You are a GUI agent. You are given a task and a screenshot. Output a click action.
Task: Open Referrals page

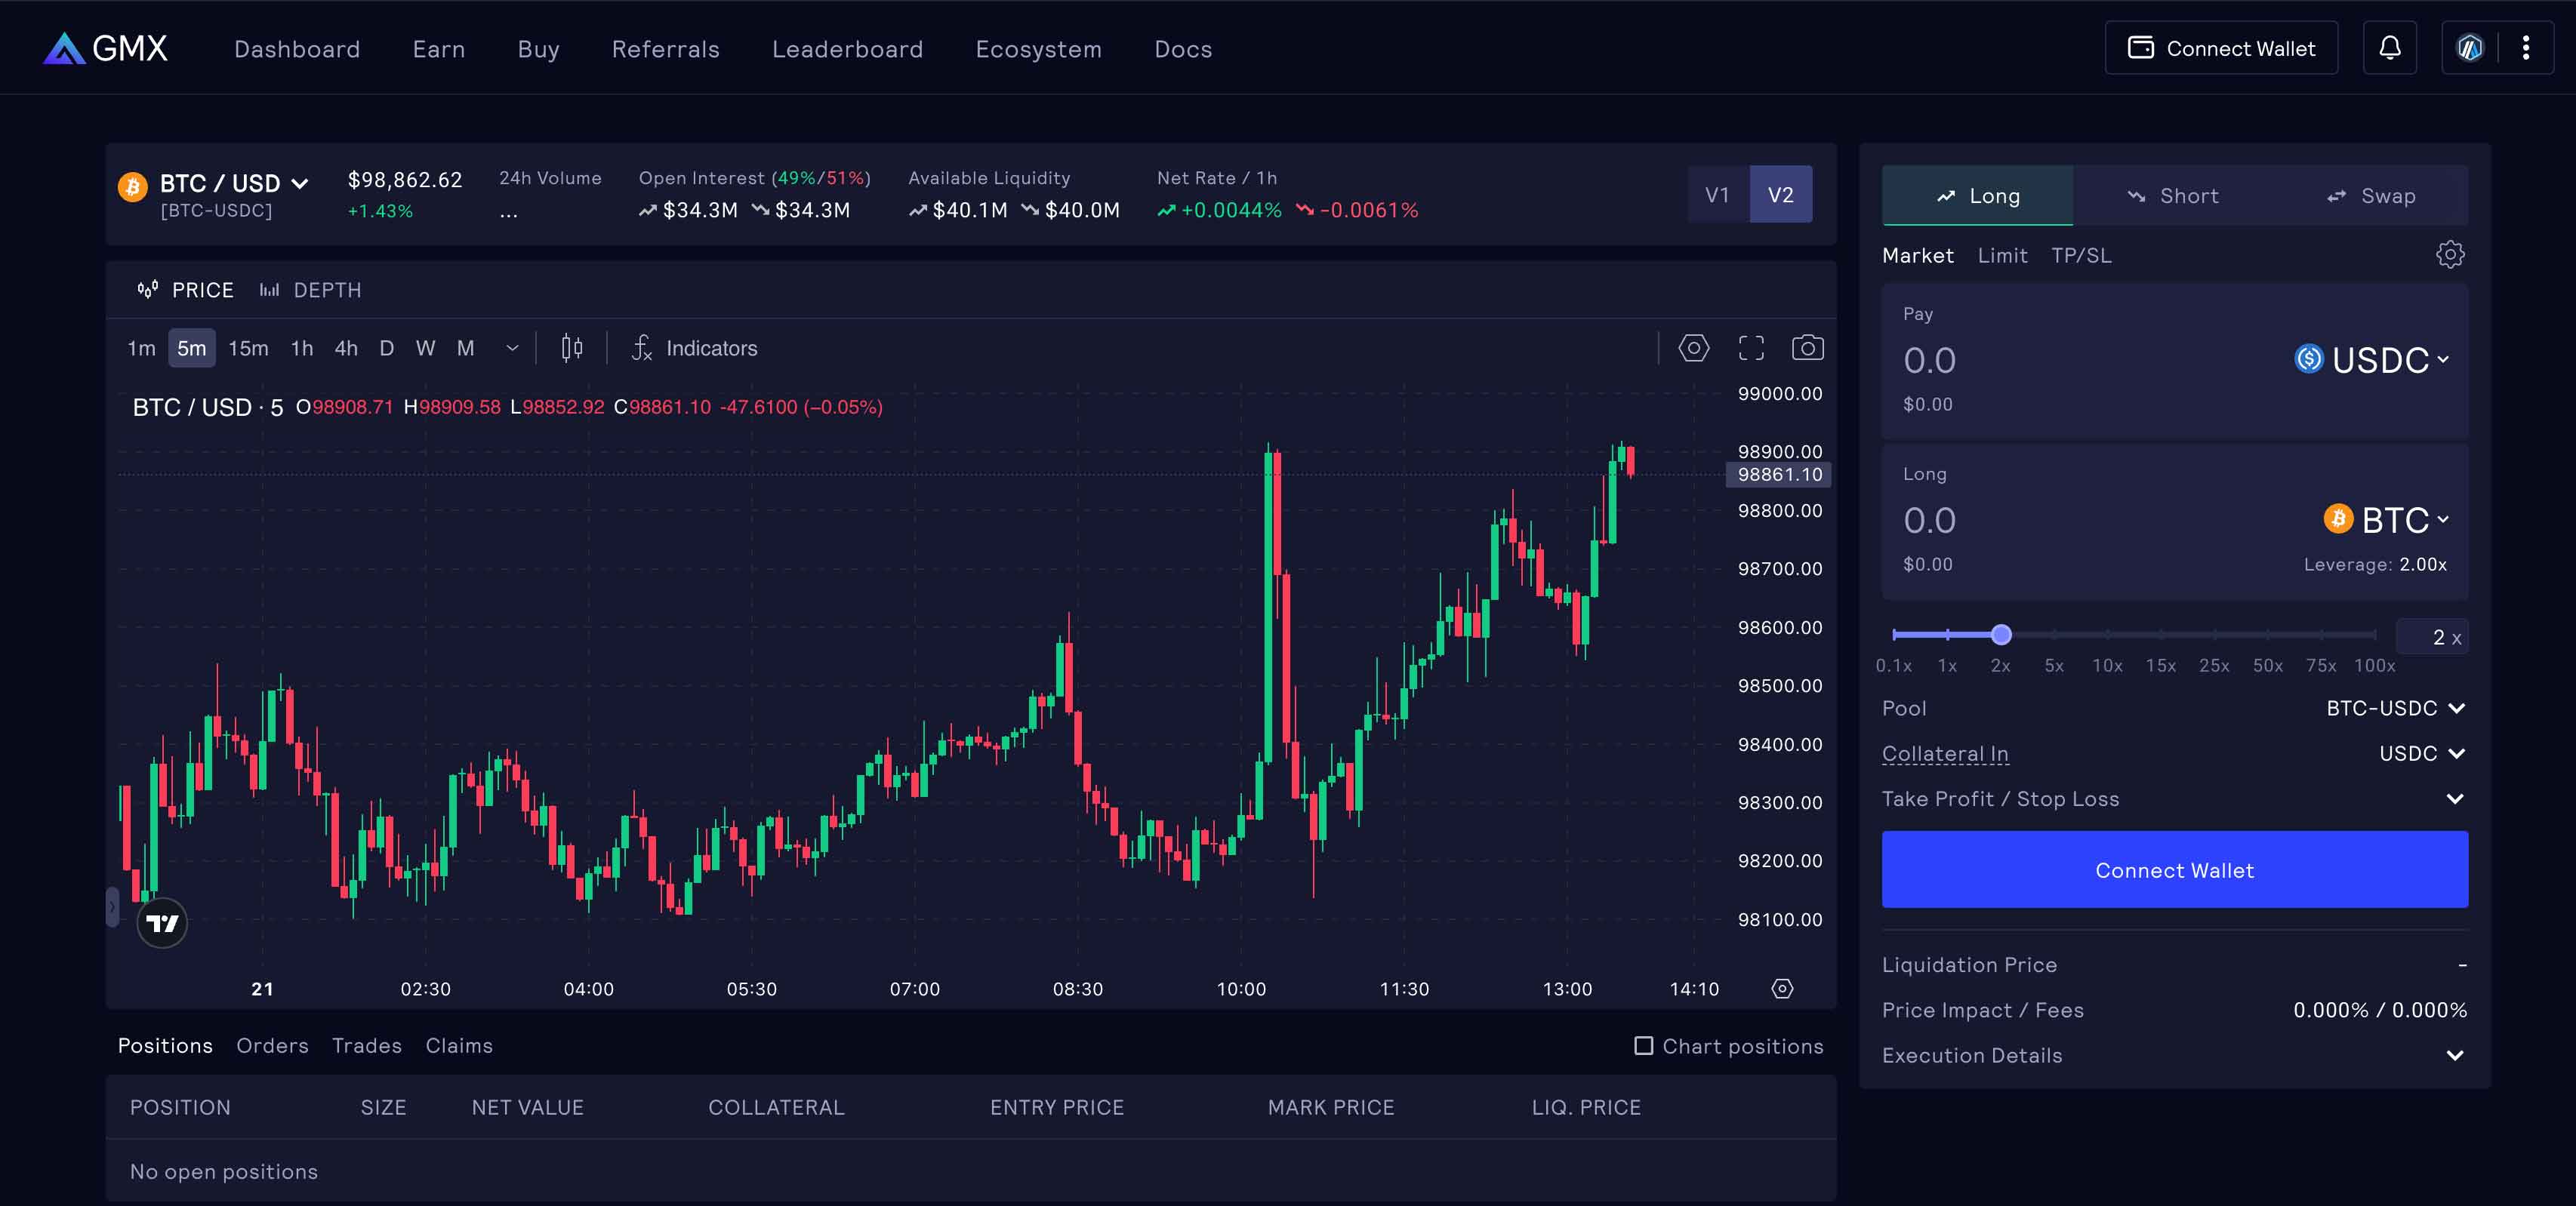665,49
